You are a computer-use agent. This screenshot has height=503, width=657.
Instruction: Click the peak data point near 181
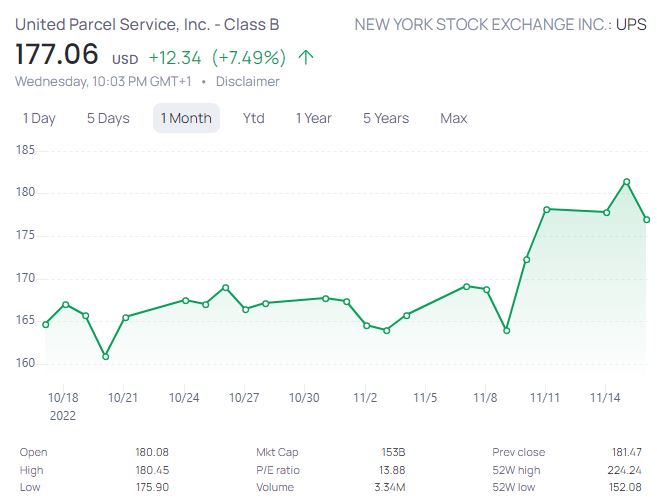[626, 181]
